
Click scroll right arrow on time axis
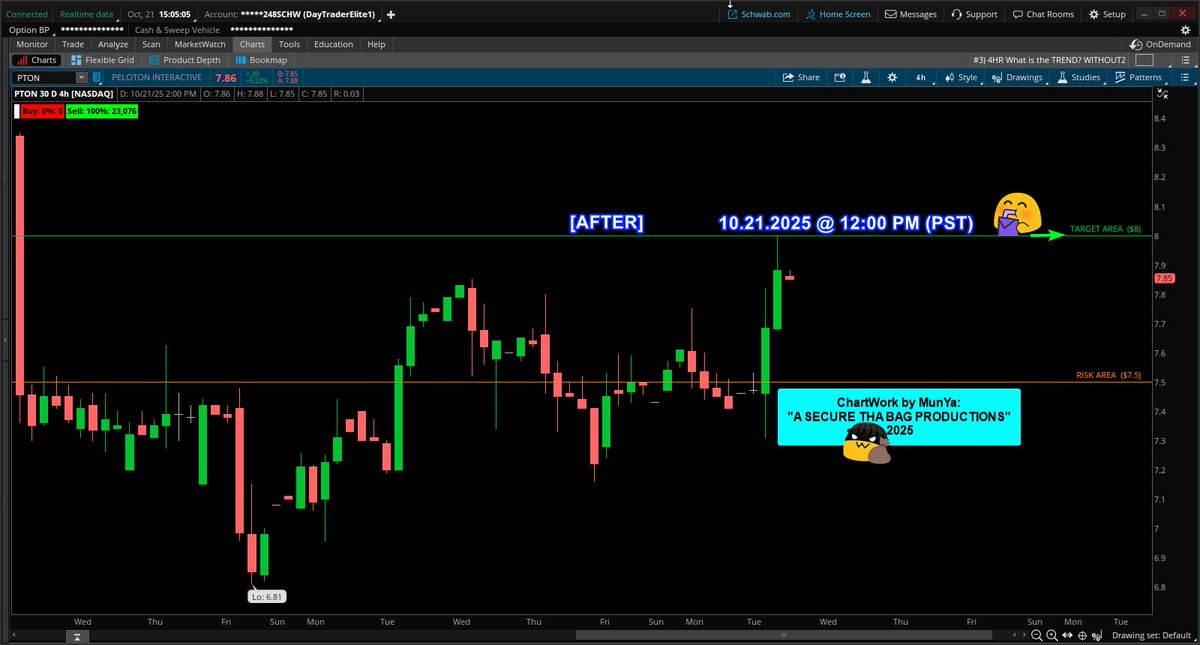click(1026, 636)
